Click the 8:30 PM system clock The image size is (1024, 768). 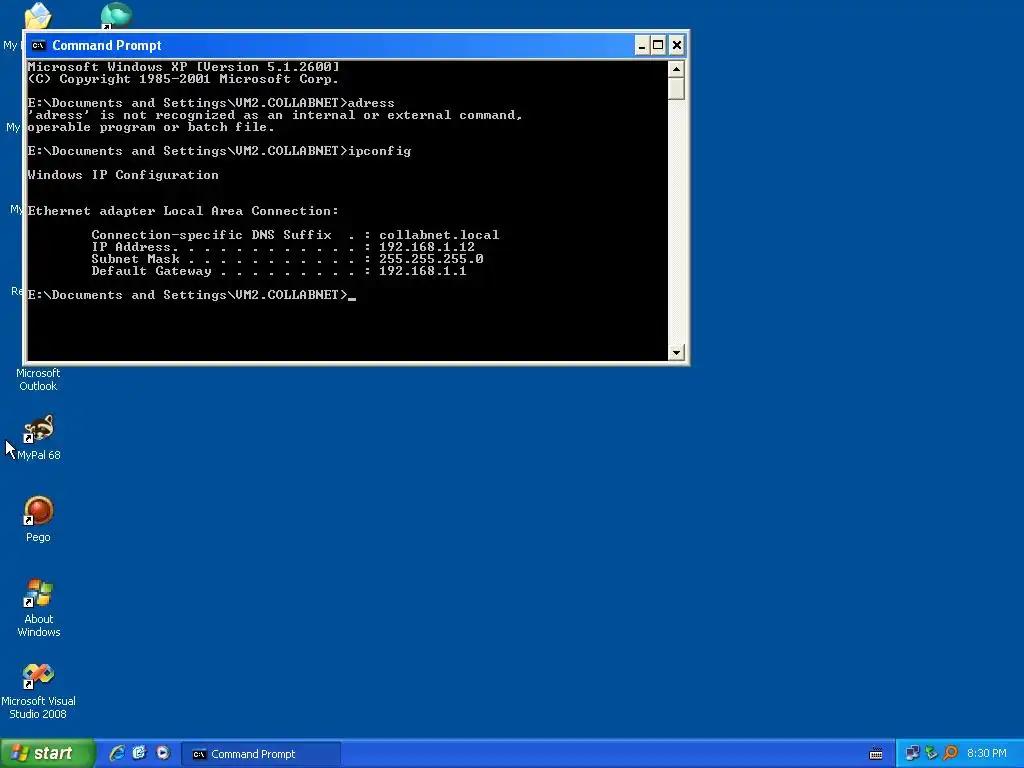987,754
